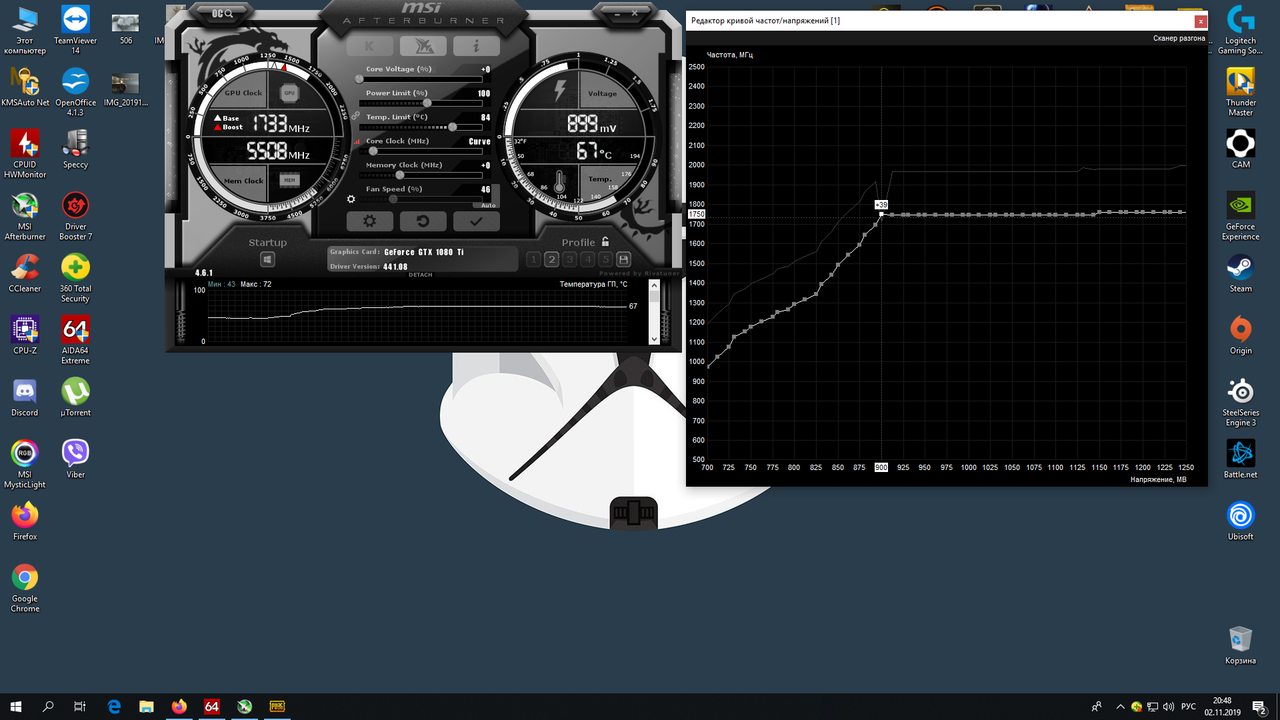
Task: Select profile slot 4
Action: (x=588, y=260)
